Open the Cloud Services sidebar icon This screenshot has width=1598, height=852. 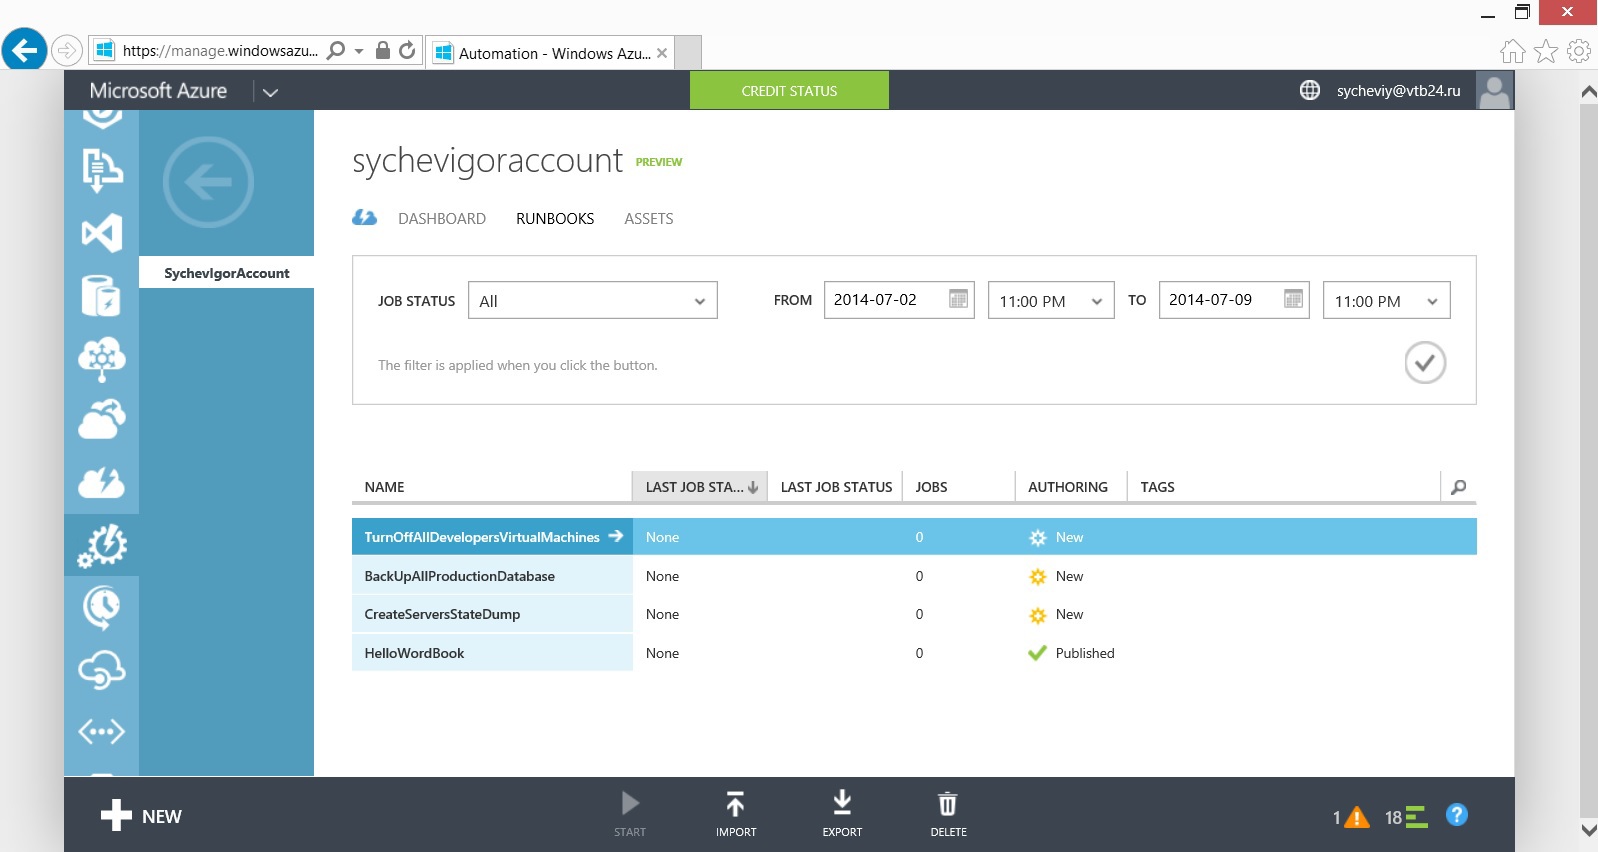[x=101, y=420]
